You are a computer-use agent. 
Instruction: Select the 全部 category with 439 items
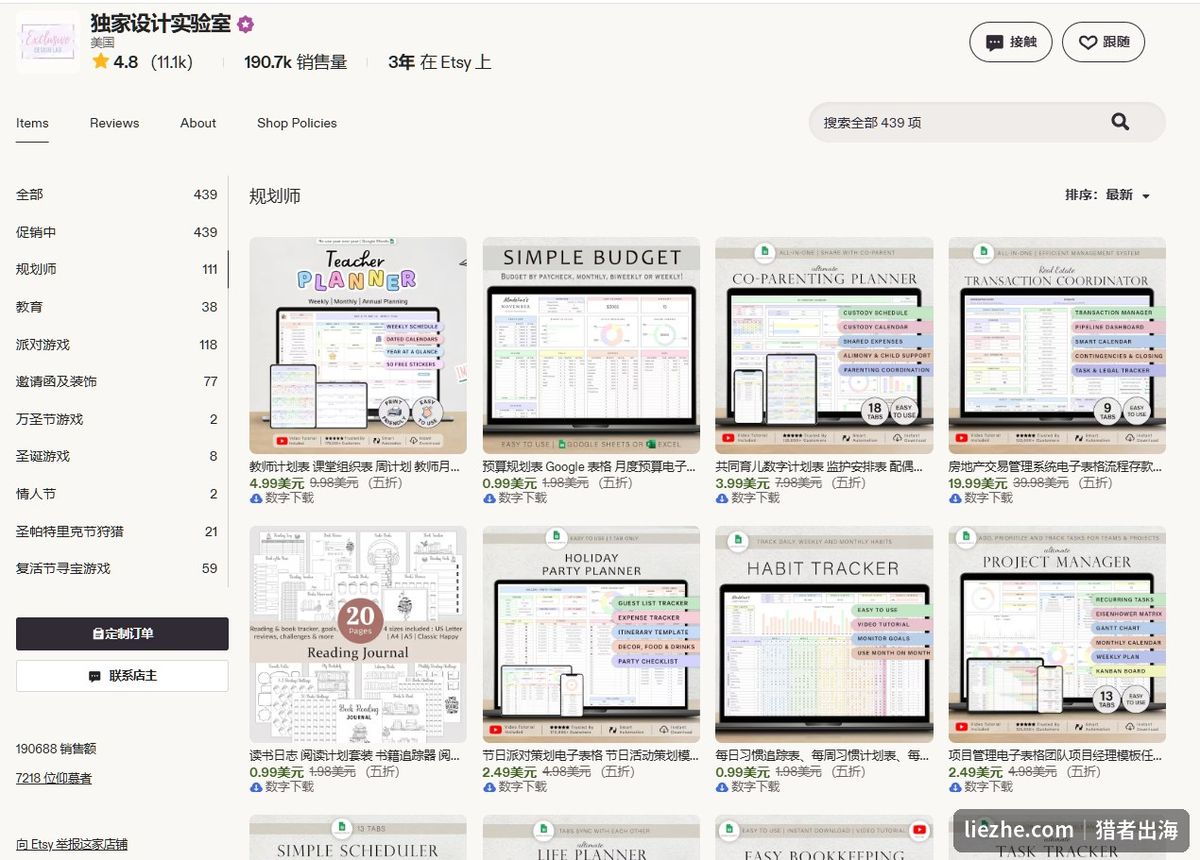(x=117, y=195)
